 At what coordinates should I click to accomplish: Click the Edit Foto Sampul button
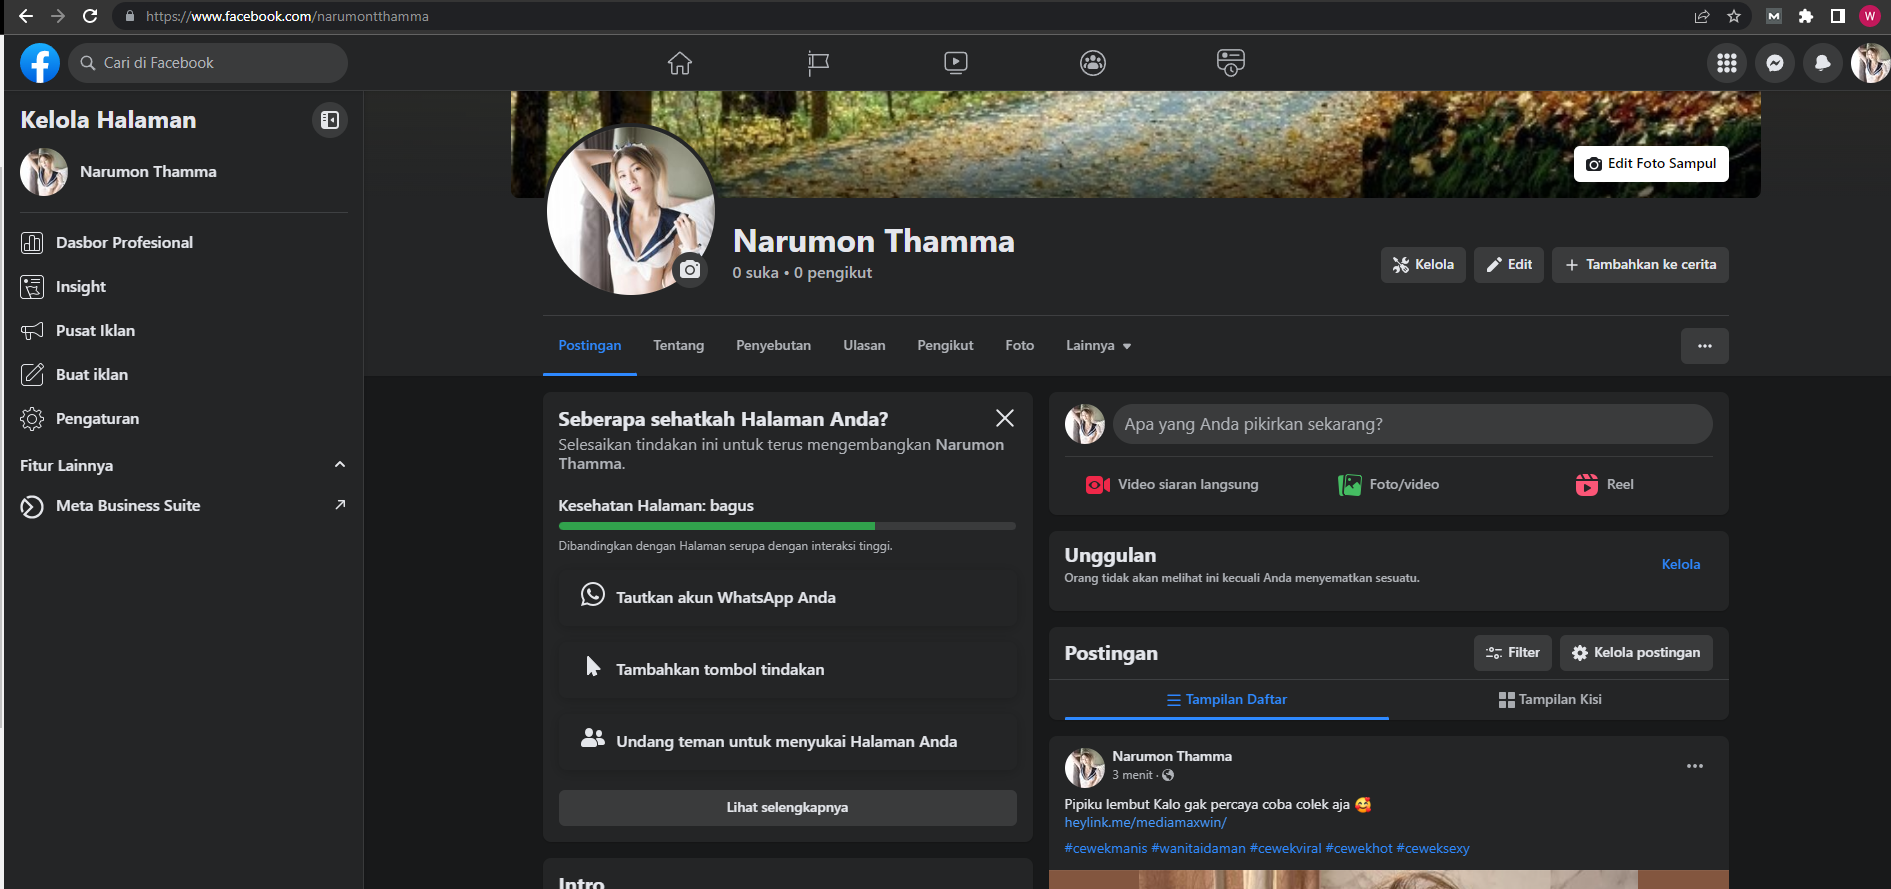1650,164
